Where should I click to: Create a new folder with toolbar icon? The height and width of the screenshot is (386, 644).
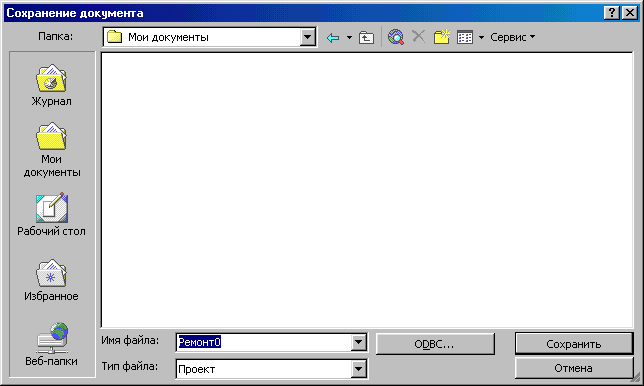pyautogui.click(x=442, y=37)
